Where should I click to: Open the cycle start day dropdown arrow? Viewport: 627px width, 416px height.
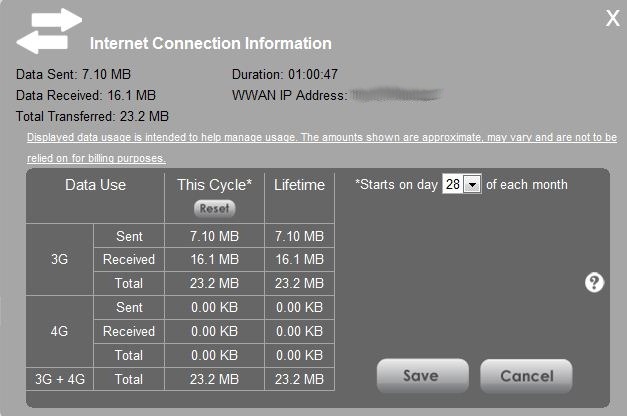tap(472, 184)
